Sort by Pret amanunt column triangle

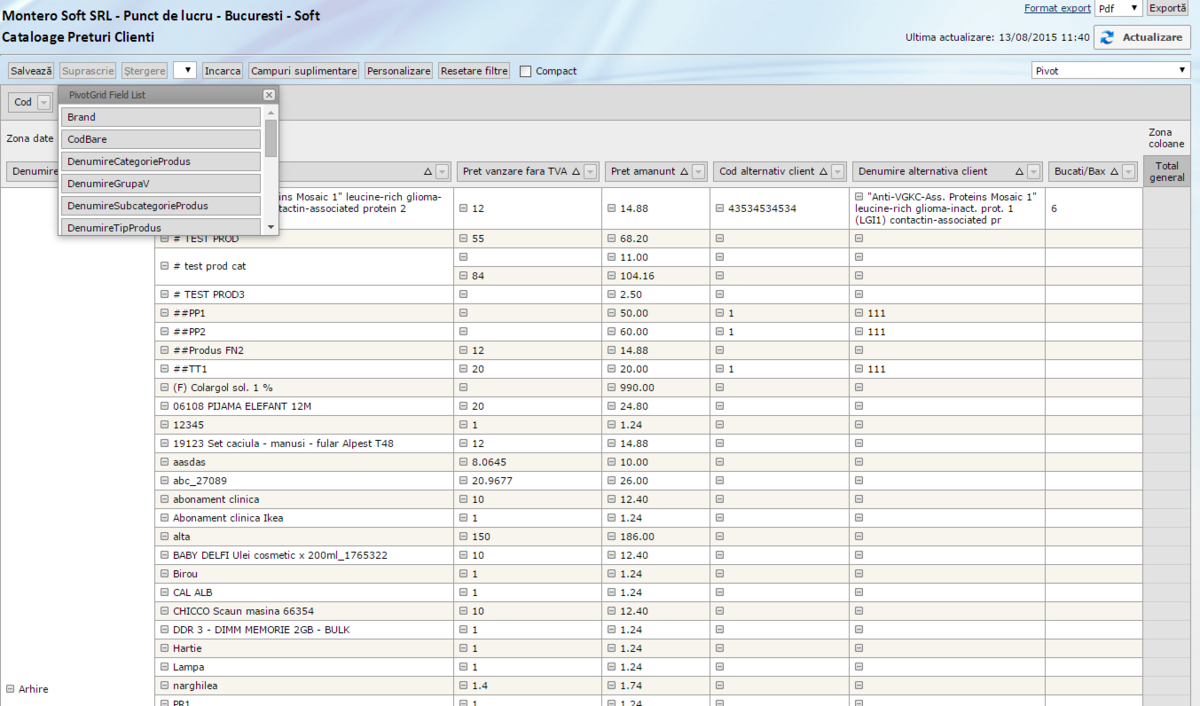pos(685,172)
